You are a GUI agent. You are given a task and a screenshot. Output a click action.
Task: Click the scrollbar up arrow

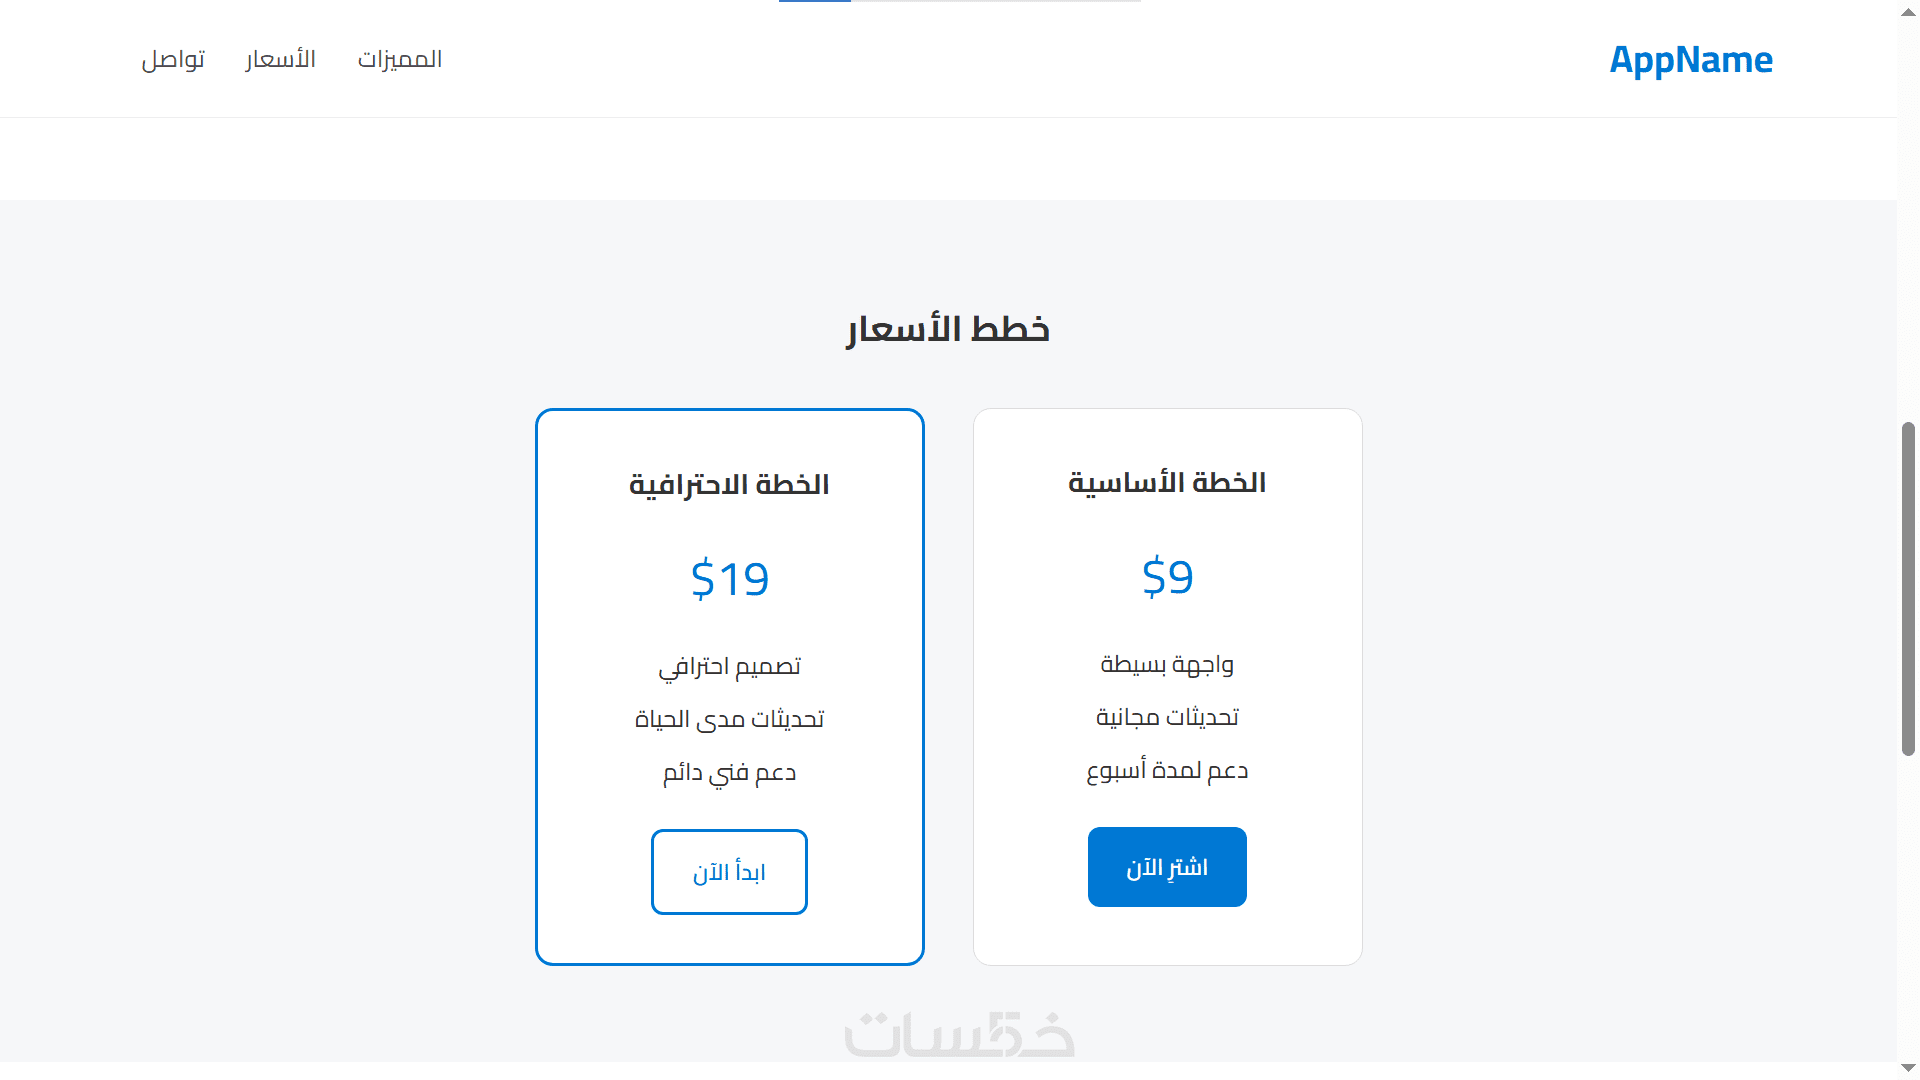tap(1908, 10)
